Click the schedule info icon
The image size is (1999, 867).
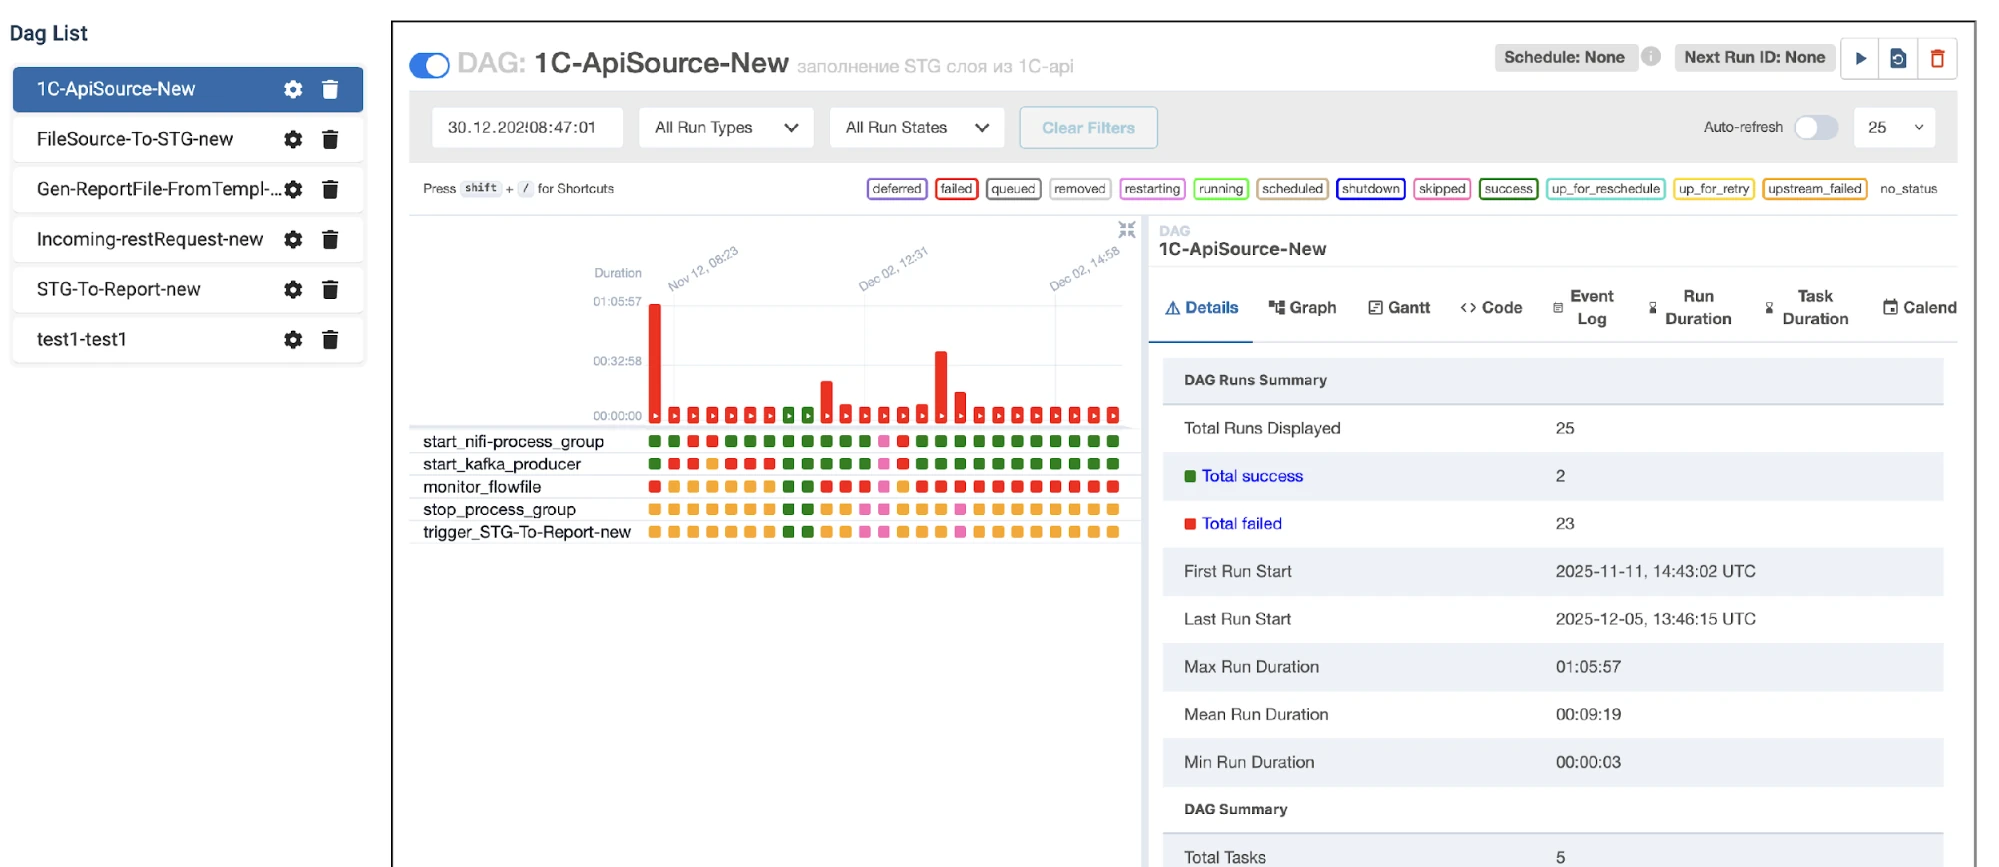(1651, 57)
